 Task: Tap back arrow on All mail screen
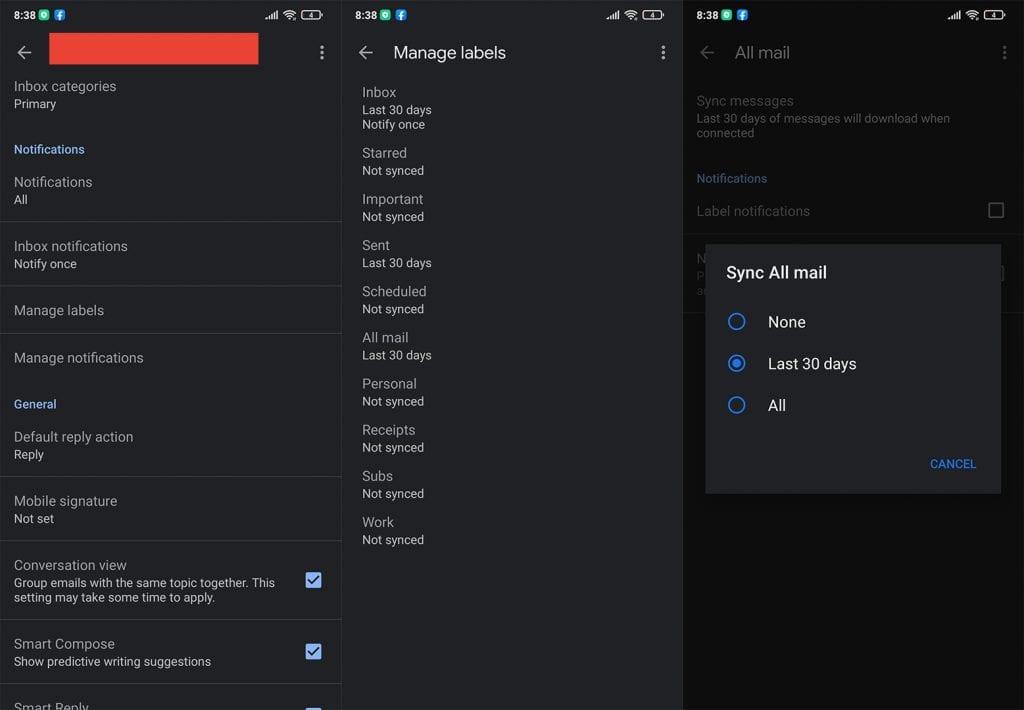click(707, 53)
